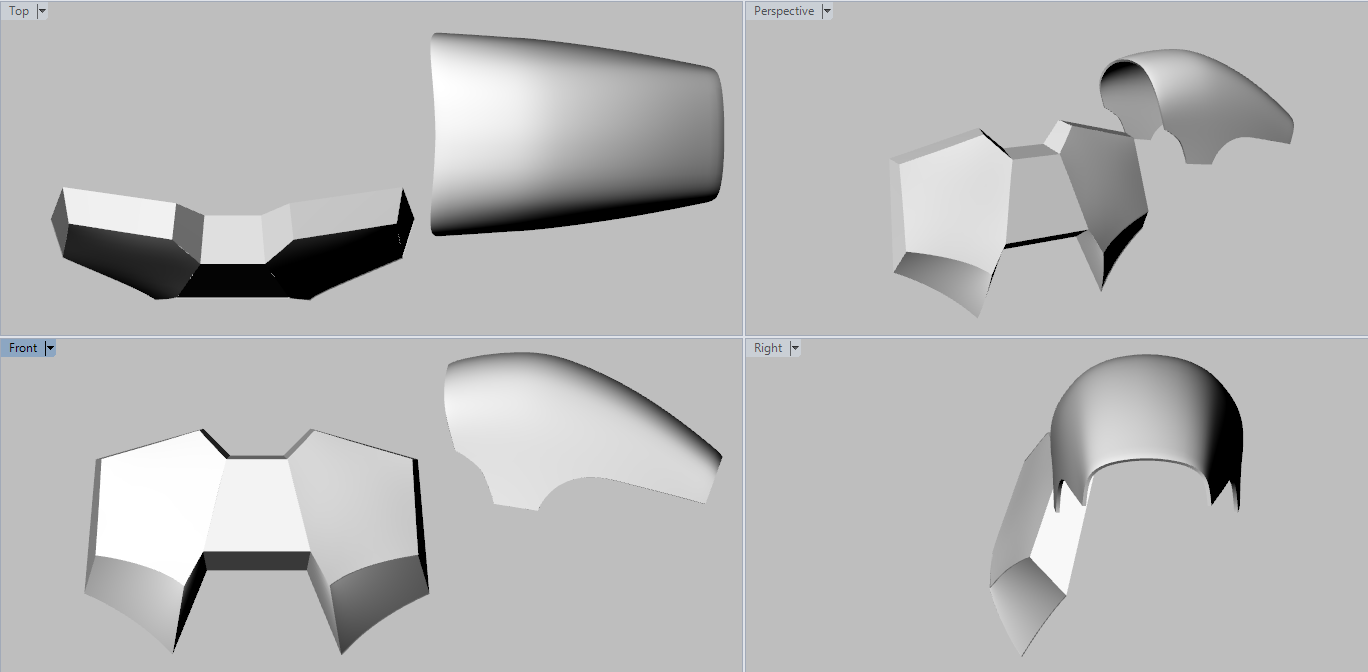Open the Top viewport dropdown arrow
This screenshot has height=672, width=1368.
click(42, 11)
